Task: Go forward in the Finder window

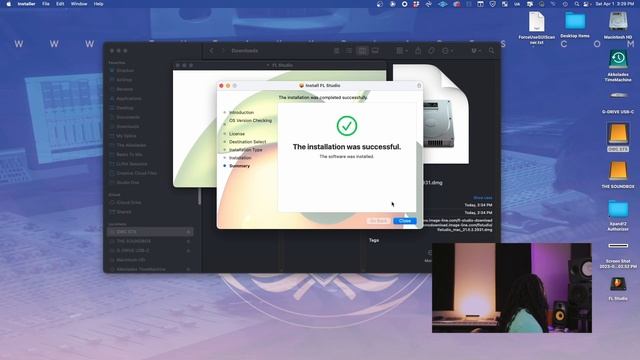Action: tap(223, 51)
